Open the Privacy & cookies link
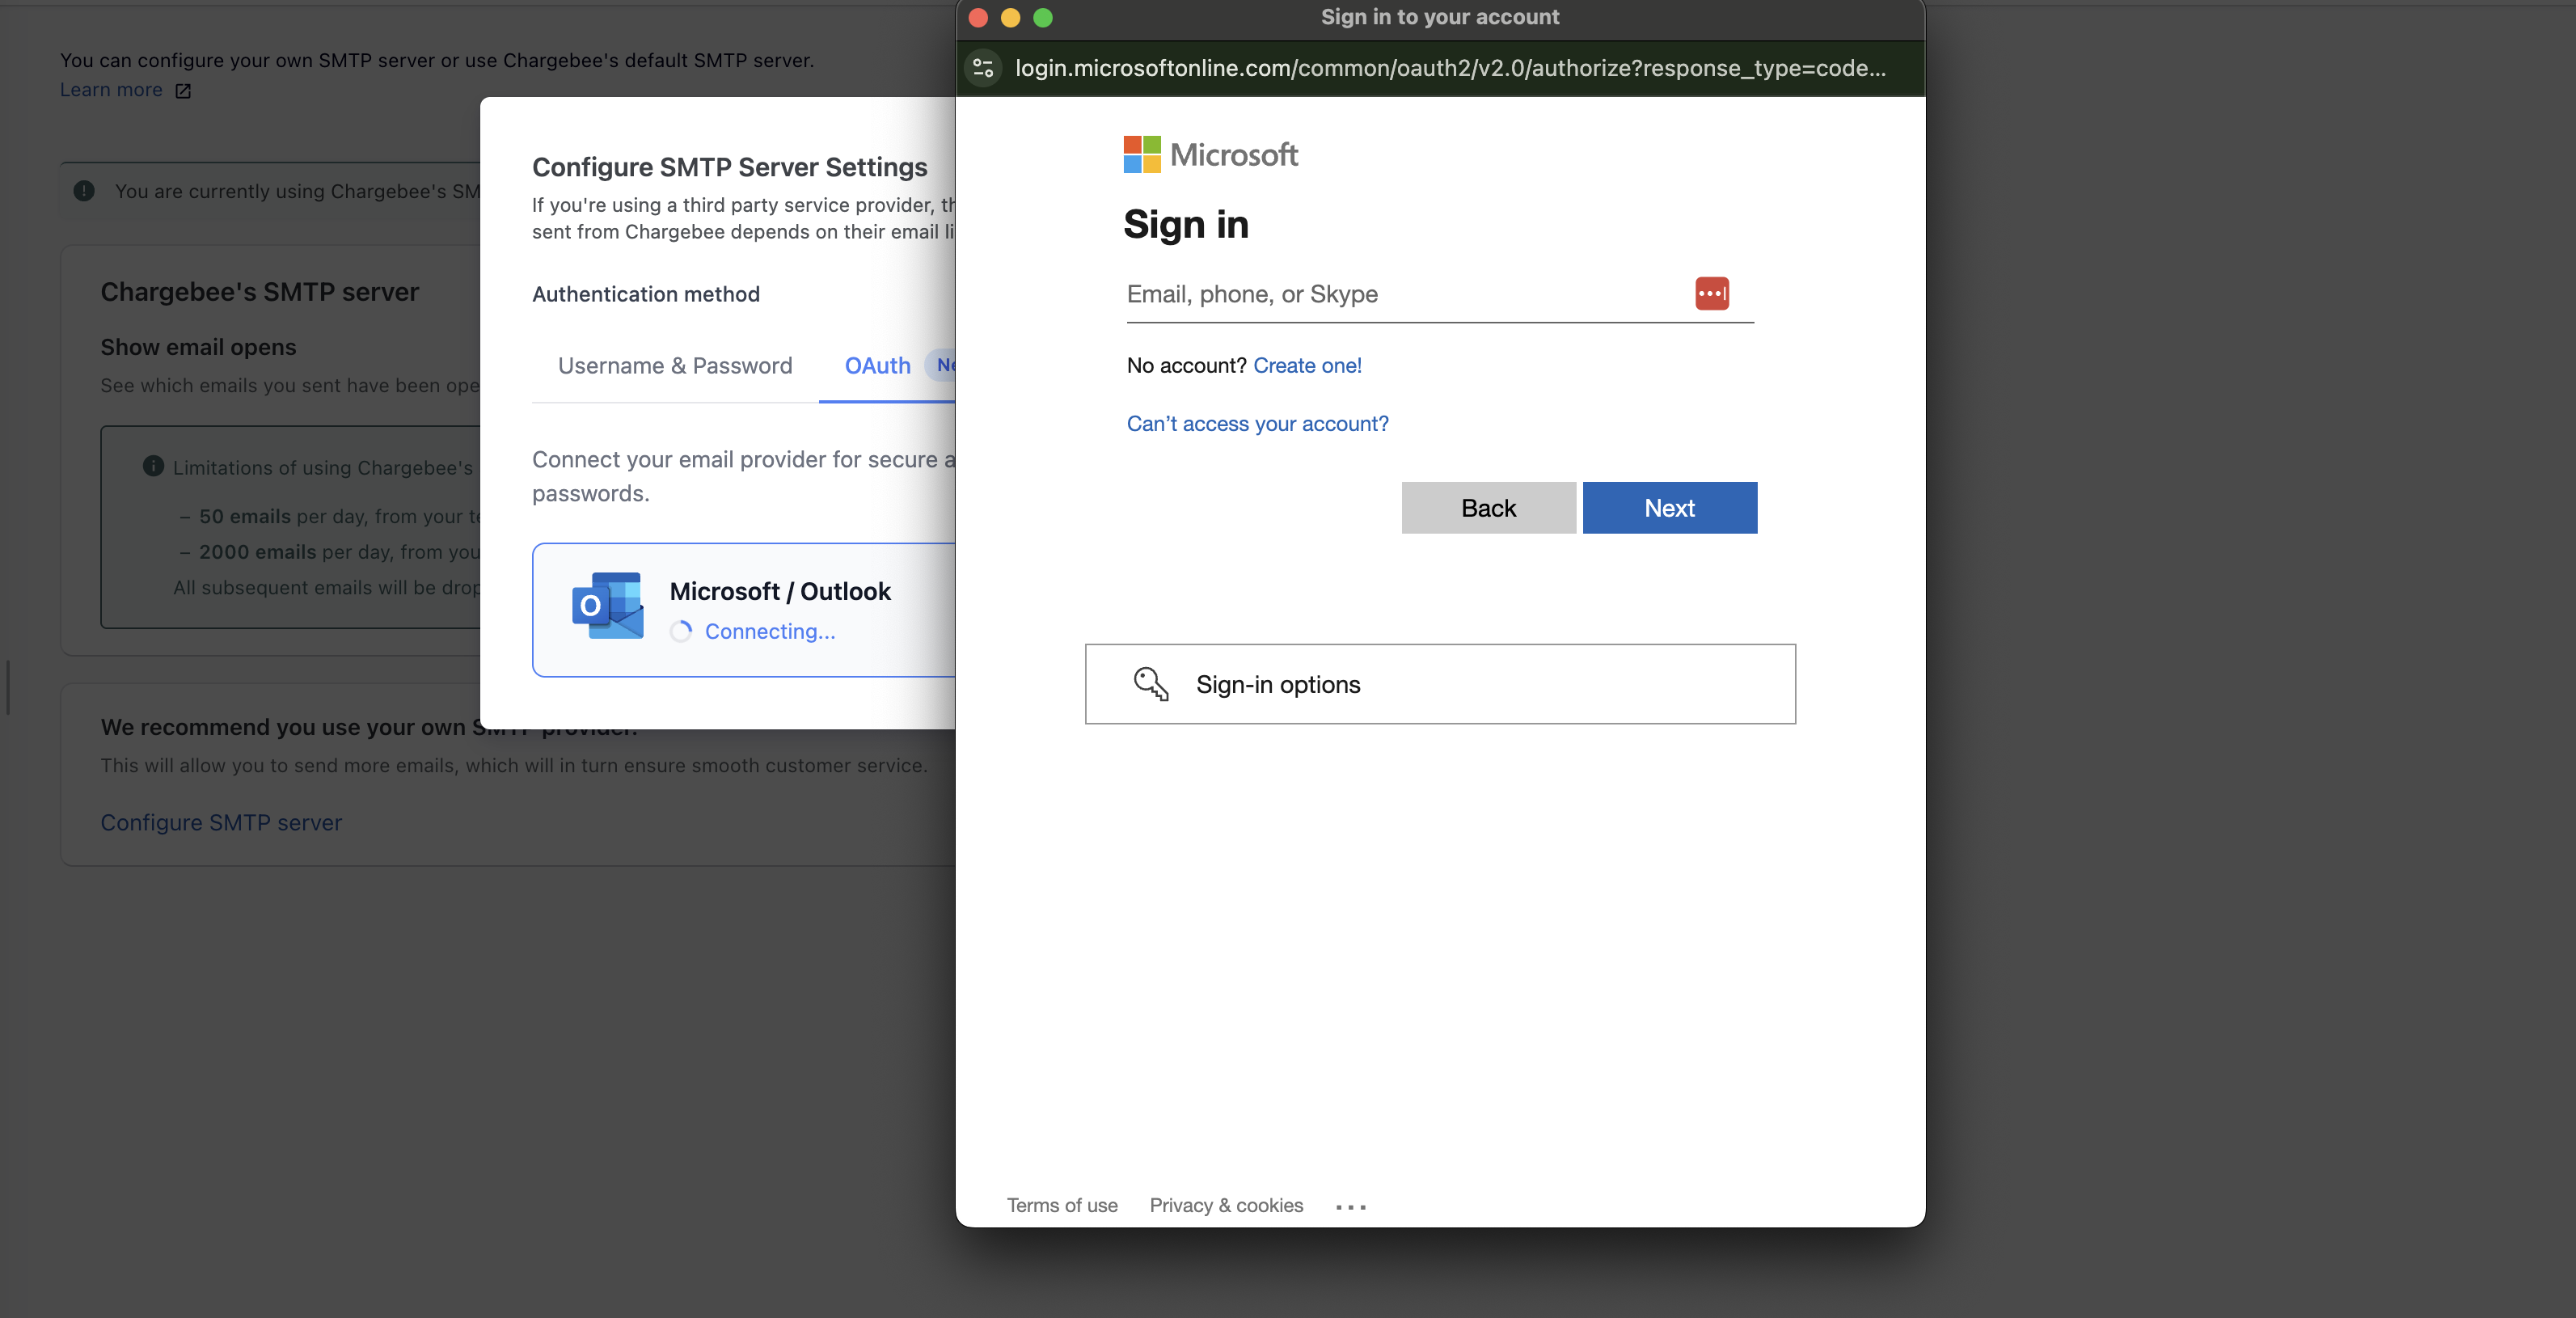The width and height of the screenshot is (2576, 1318). [x=1225, y=1205]
